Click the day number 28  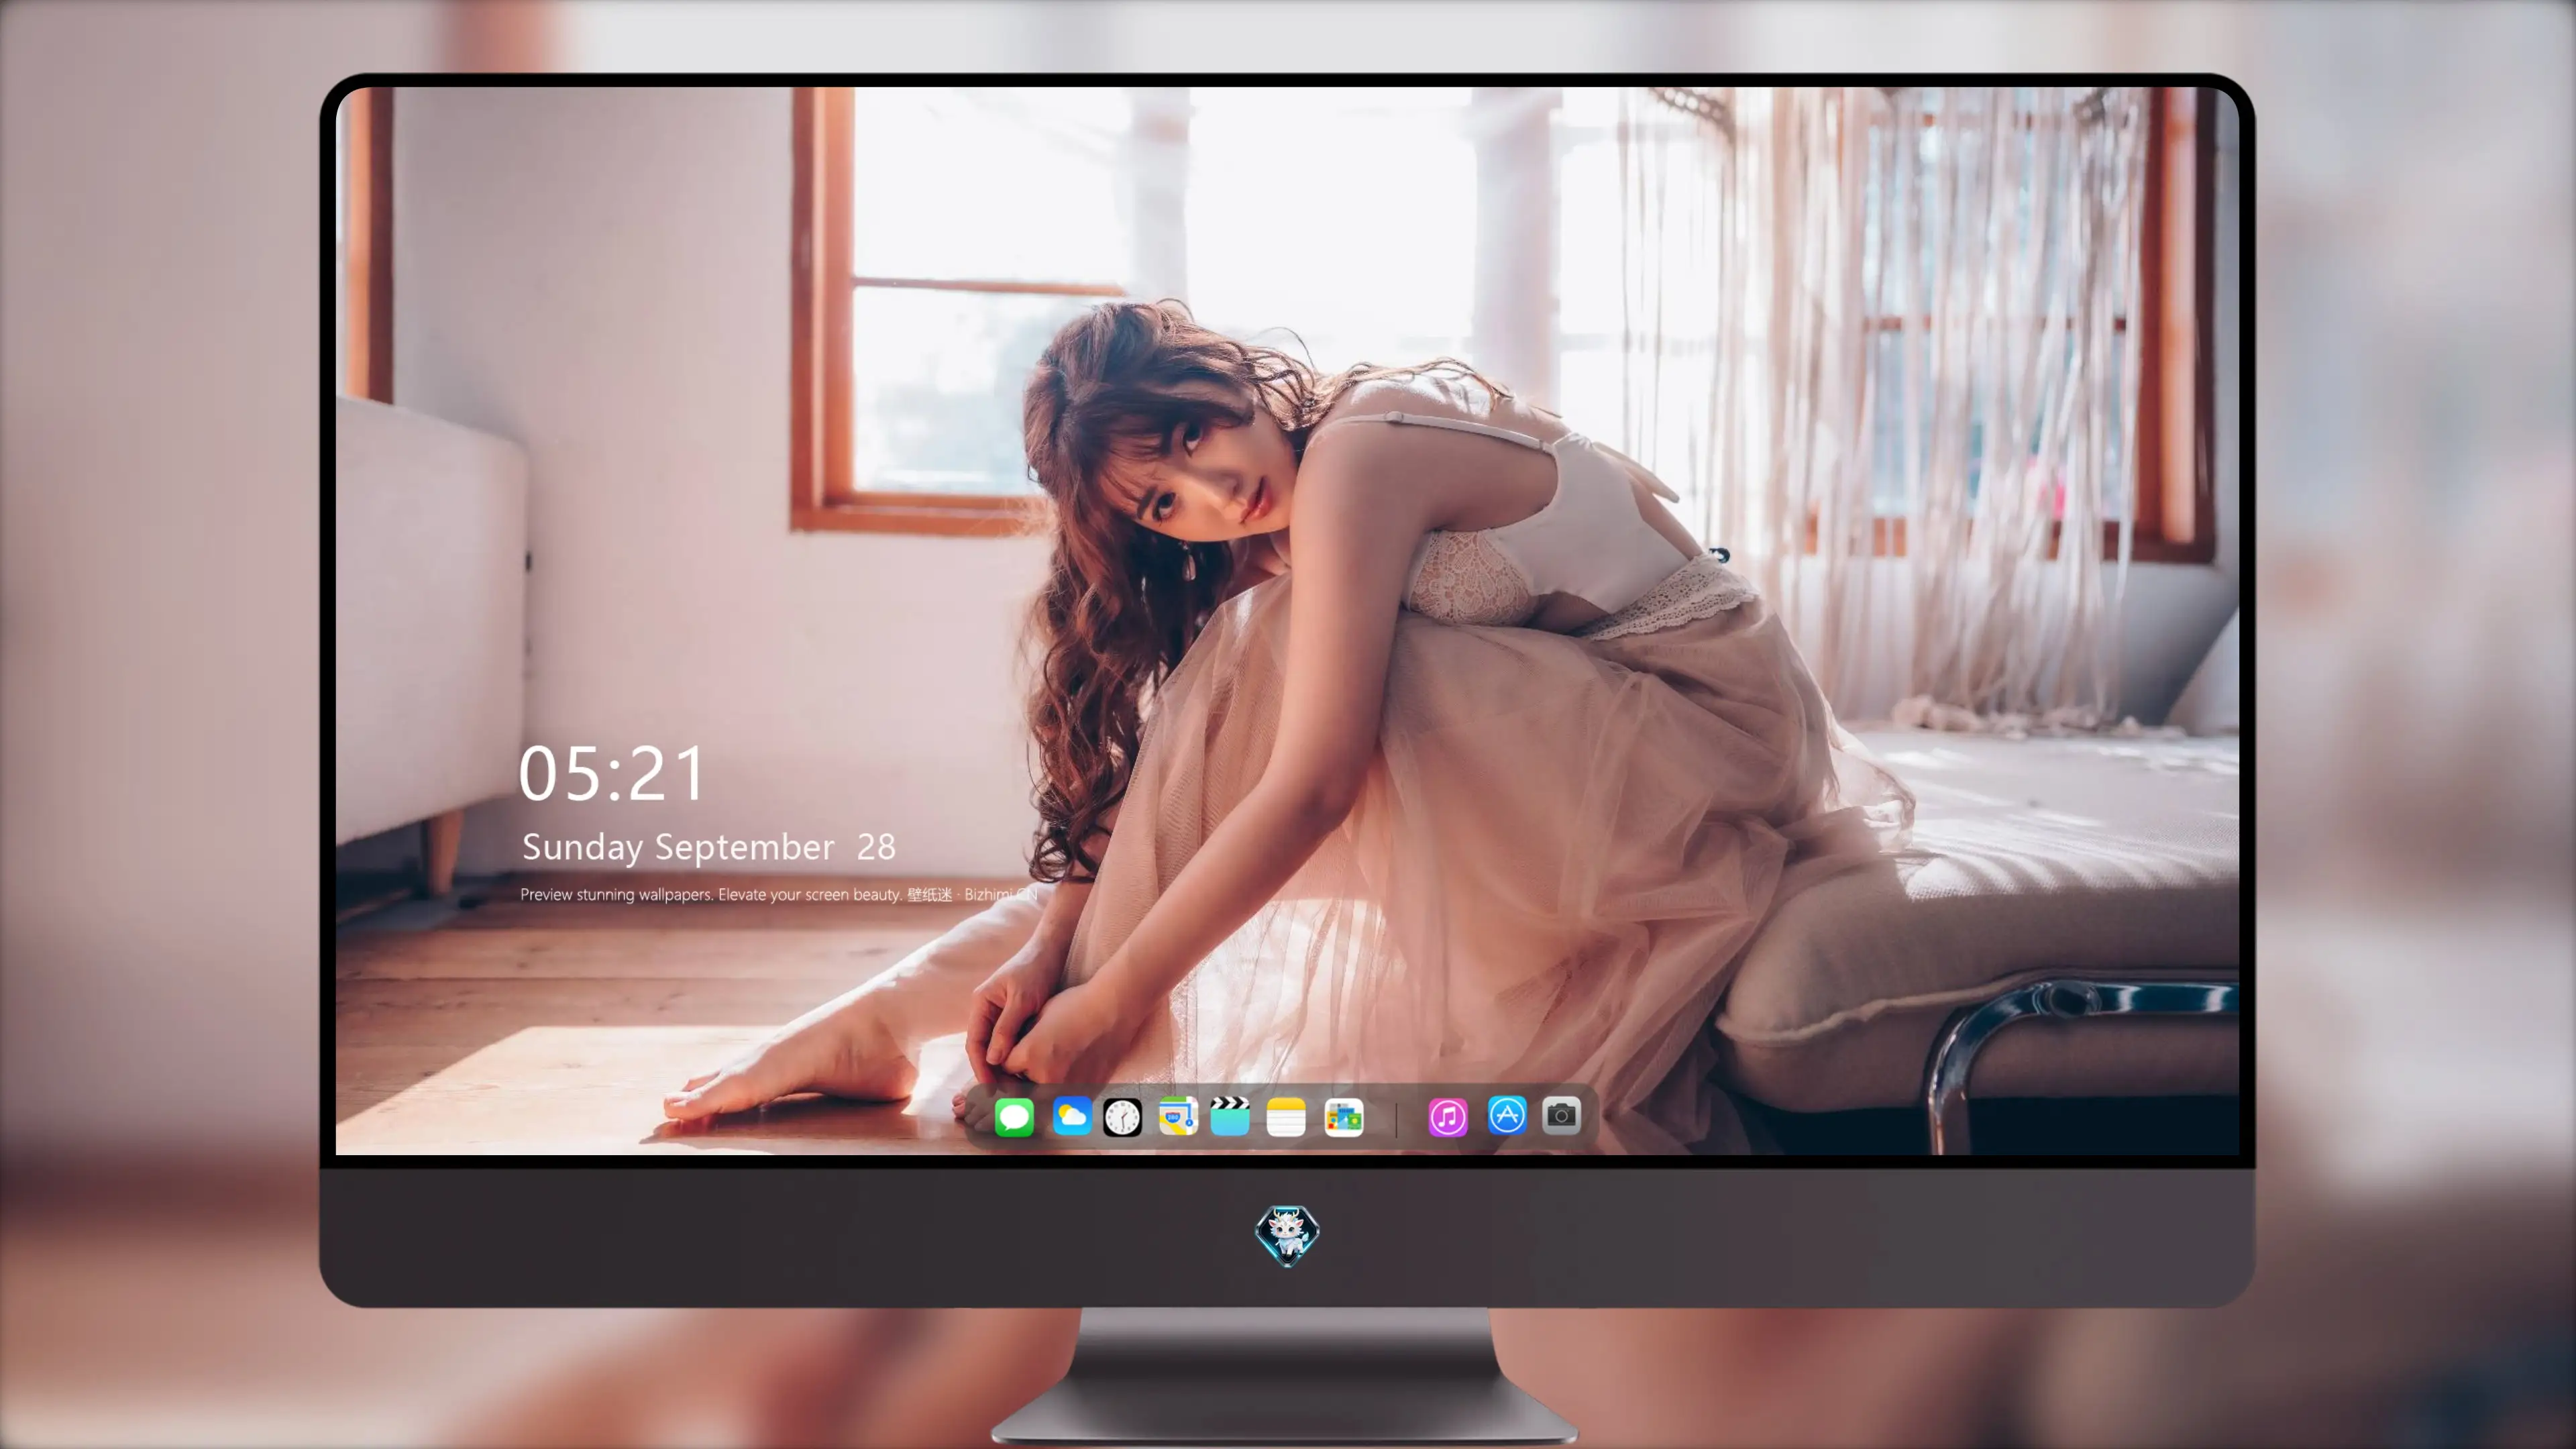pos(876,848)
